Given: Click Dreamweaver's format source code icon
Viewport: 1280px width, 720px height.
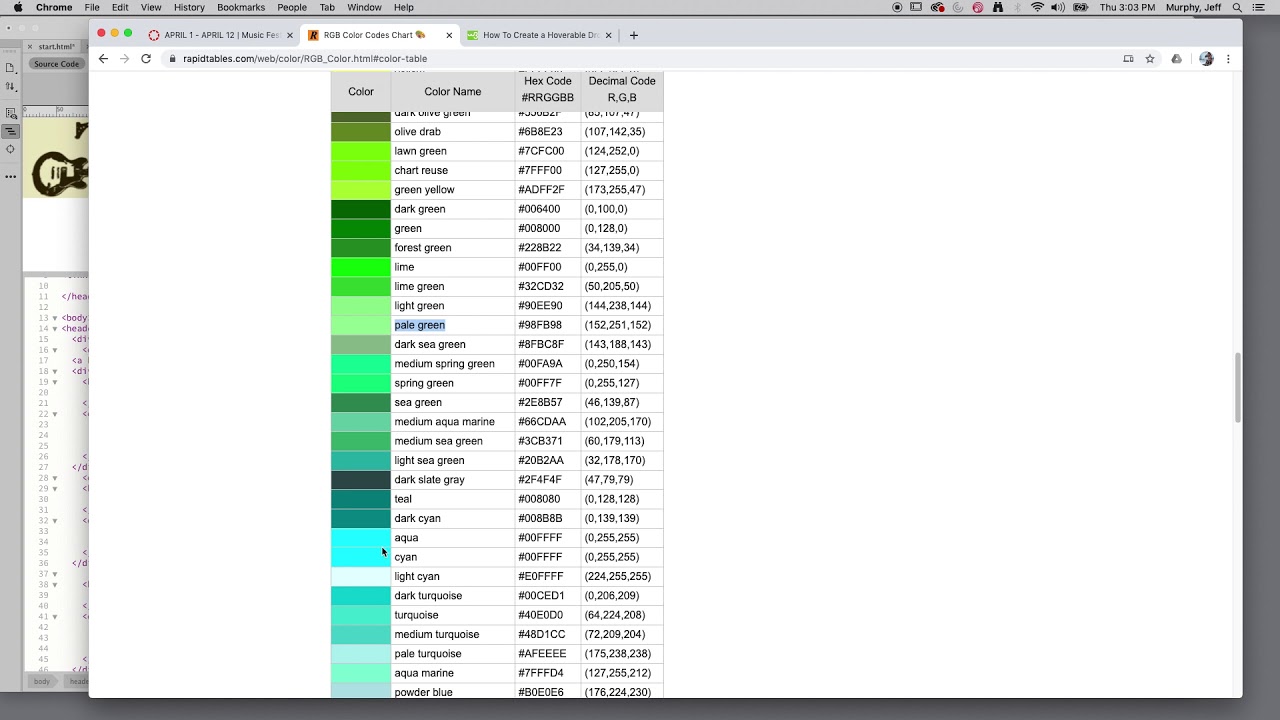Looking at the screenshot, I should tap(10, 131).
